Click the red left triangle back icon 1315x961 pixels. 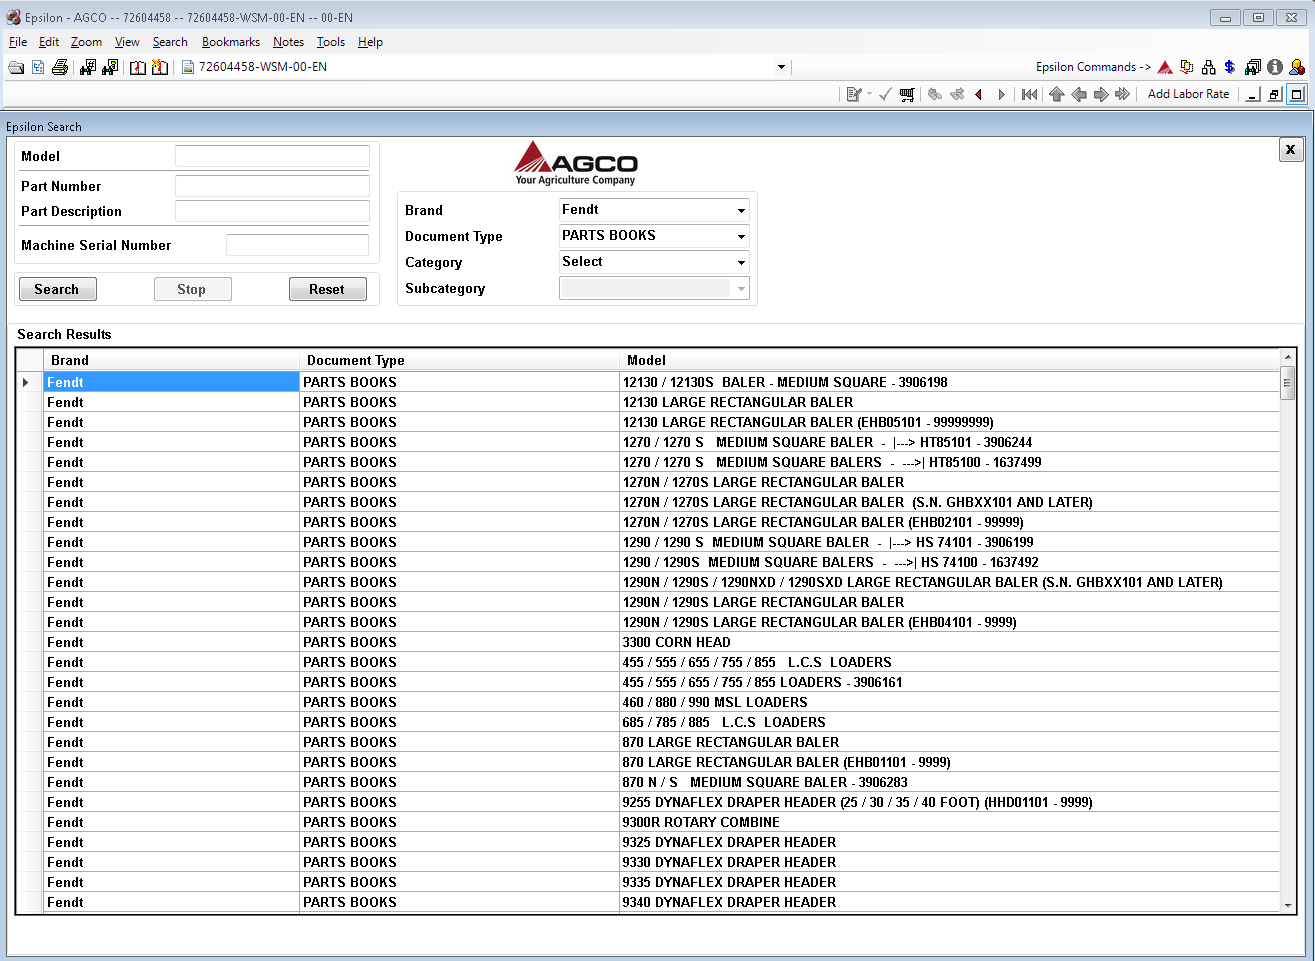[x=978, y=94]
